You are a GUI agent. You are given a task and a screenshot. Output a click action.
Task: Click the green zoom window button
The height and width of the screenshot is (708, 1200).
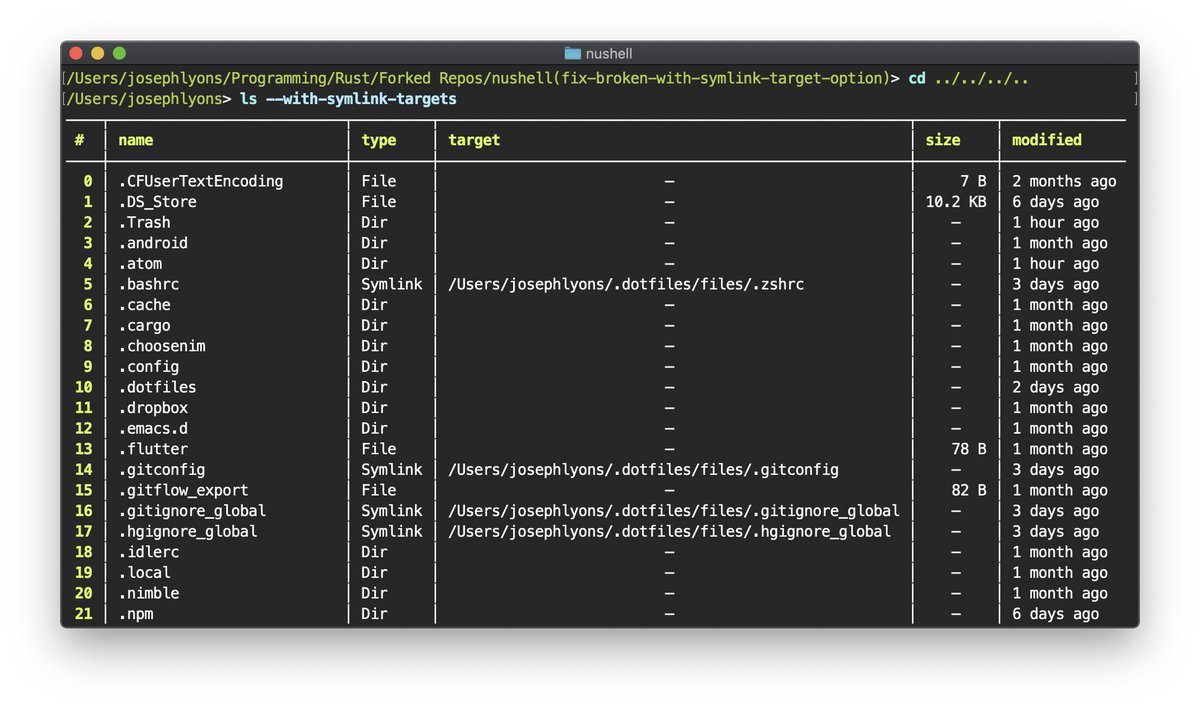[119, 53]
